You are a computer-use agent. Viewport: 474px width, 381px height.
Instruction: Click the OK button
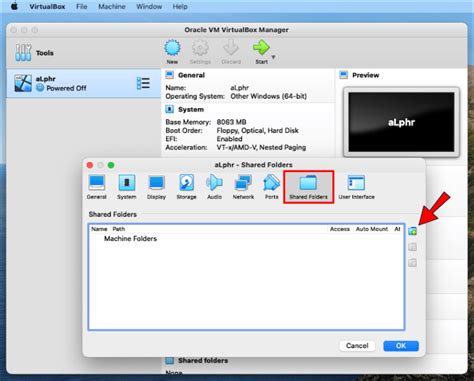tap(401, 346)
